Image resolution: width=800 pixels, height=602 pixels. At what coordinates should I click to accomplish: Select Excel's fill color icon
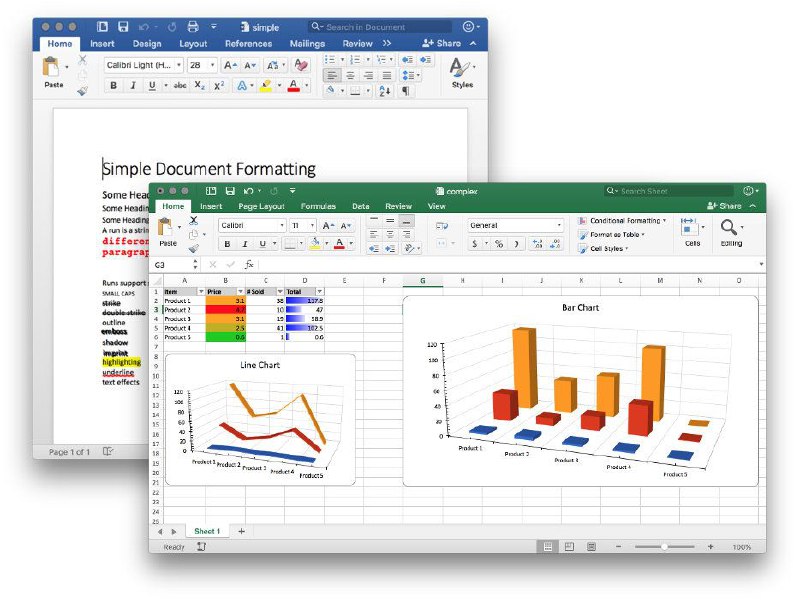point(316,244)
